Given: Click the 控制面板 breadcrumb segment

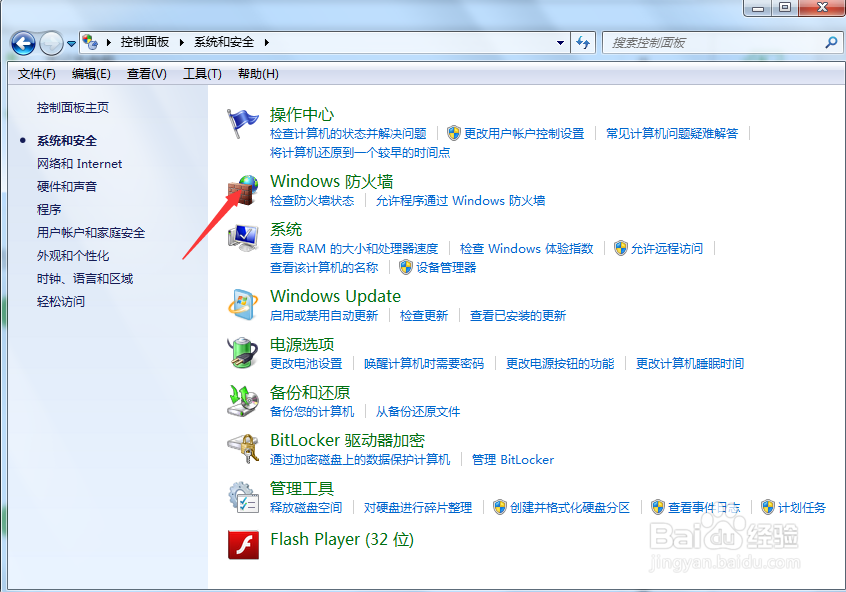Looking at the screenshot, I should 145,42.
